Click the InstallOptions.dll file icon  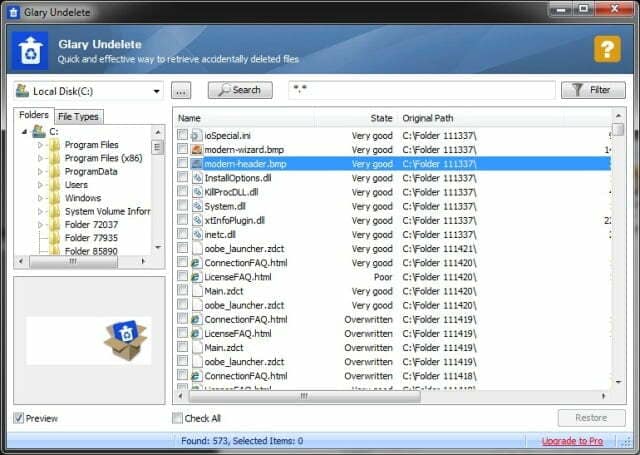point(197,177)
